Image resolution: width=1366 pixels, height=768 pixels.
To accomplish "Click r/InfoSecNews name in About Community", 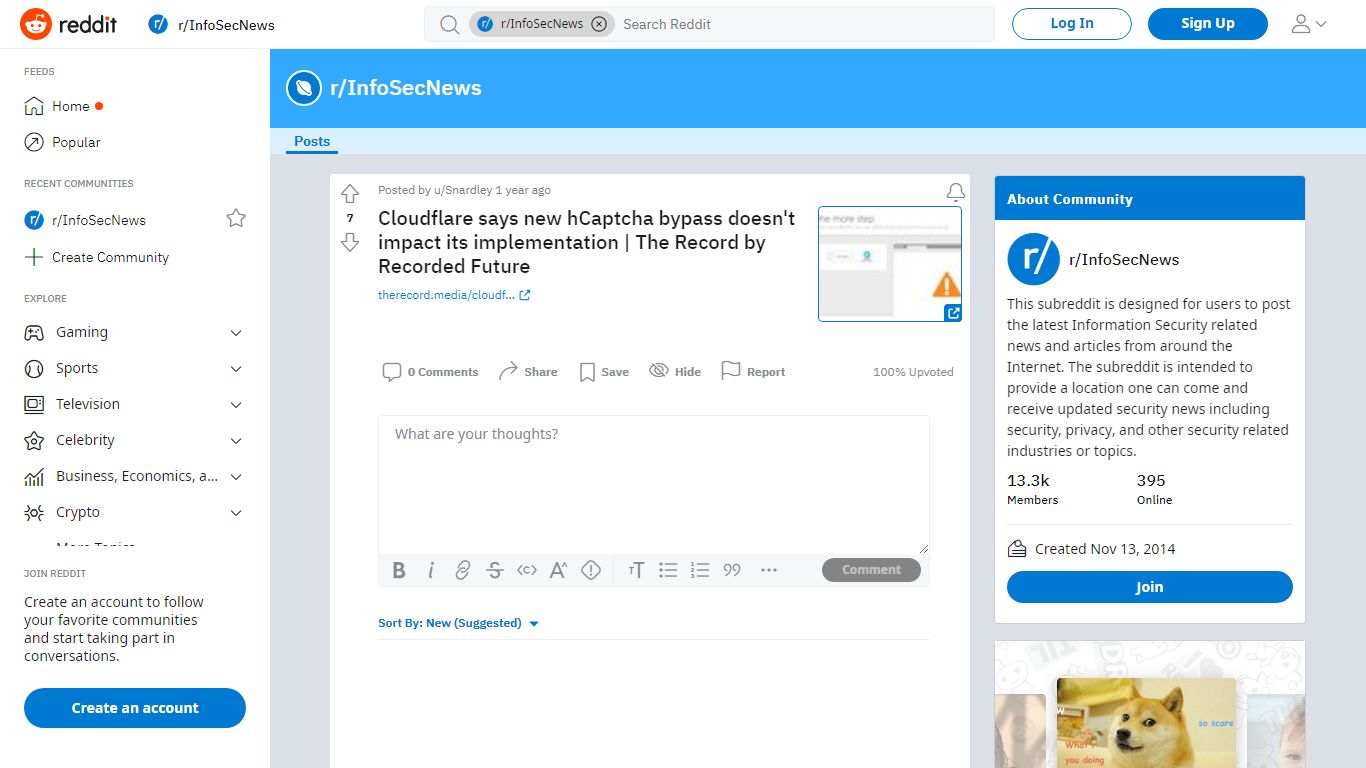I will 1124,260.
